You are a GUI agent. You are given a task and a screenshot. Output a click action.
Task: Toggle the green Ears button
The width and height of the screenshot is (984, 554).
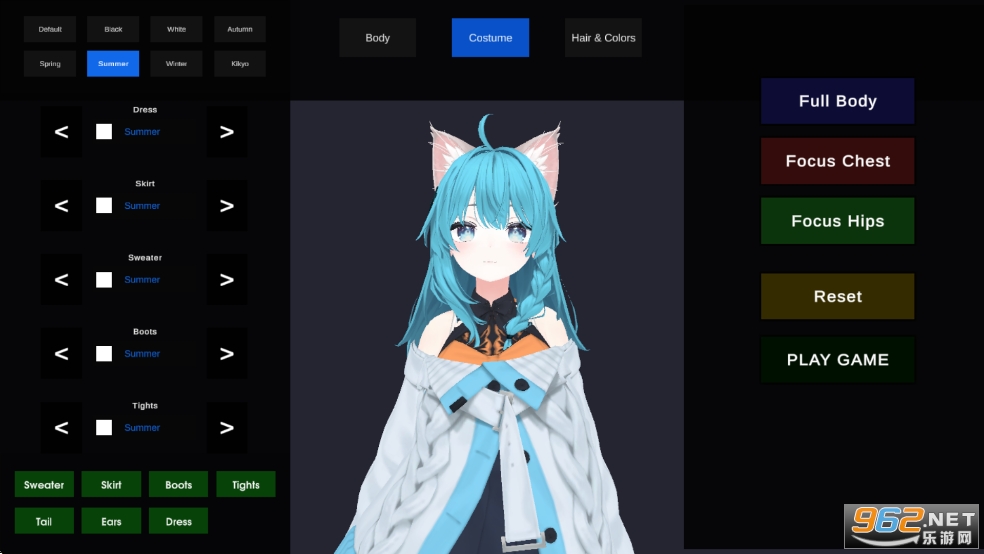tap(111, 521)
